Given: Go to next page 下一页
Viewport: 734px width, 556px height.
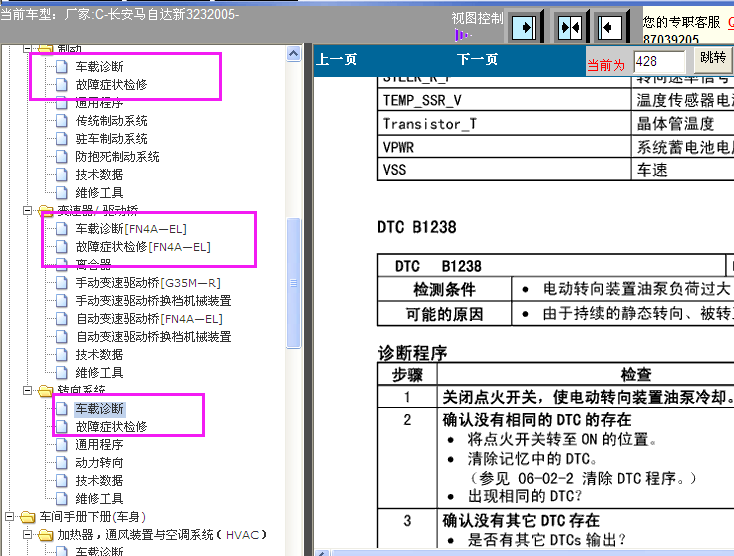Looking at the screenshot, I should [477, 59].
